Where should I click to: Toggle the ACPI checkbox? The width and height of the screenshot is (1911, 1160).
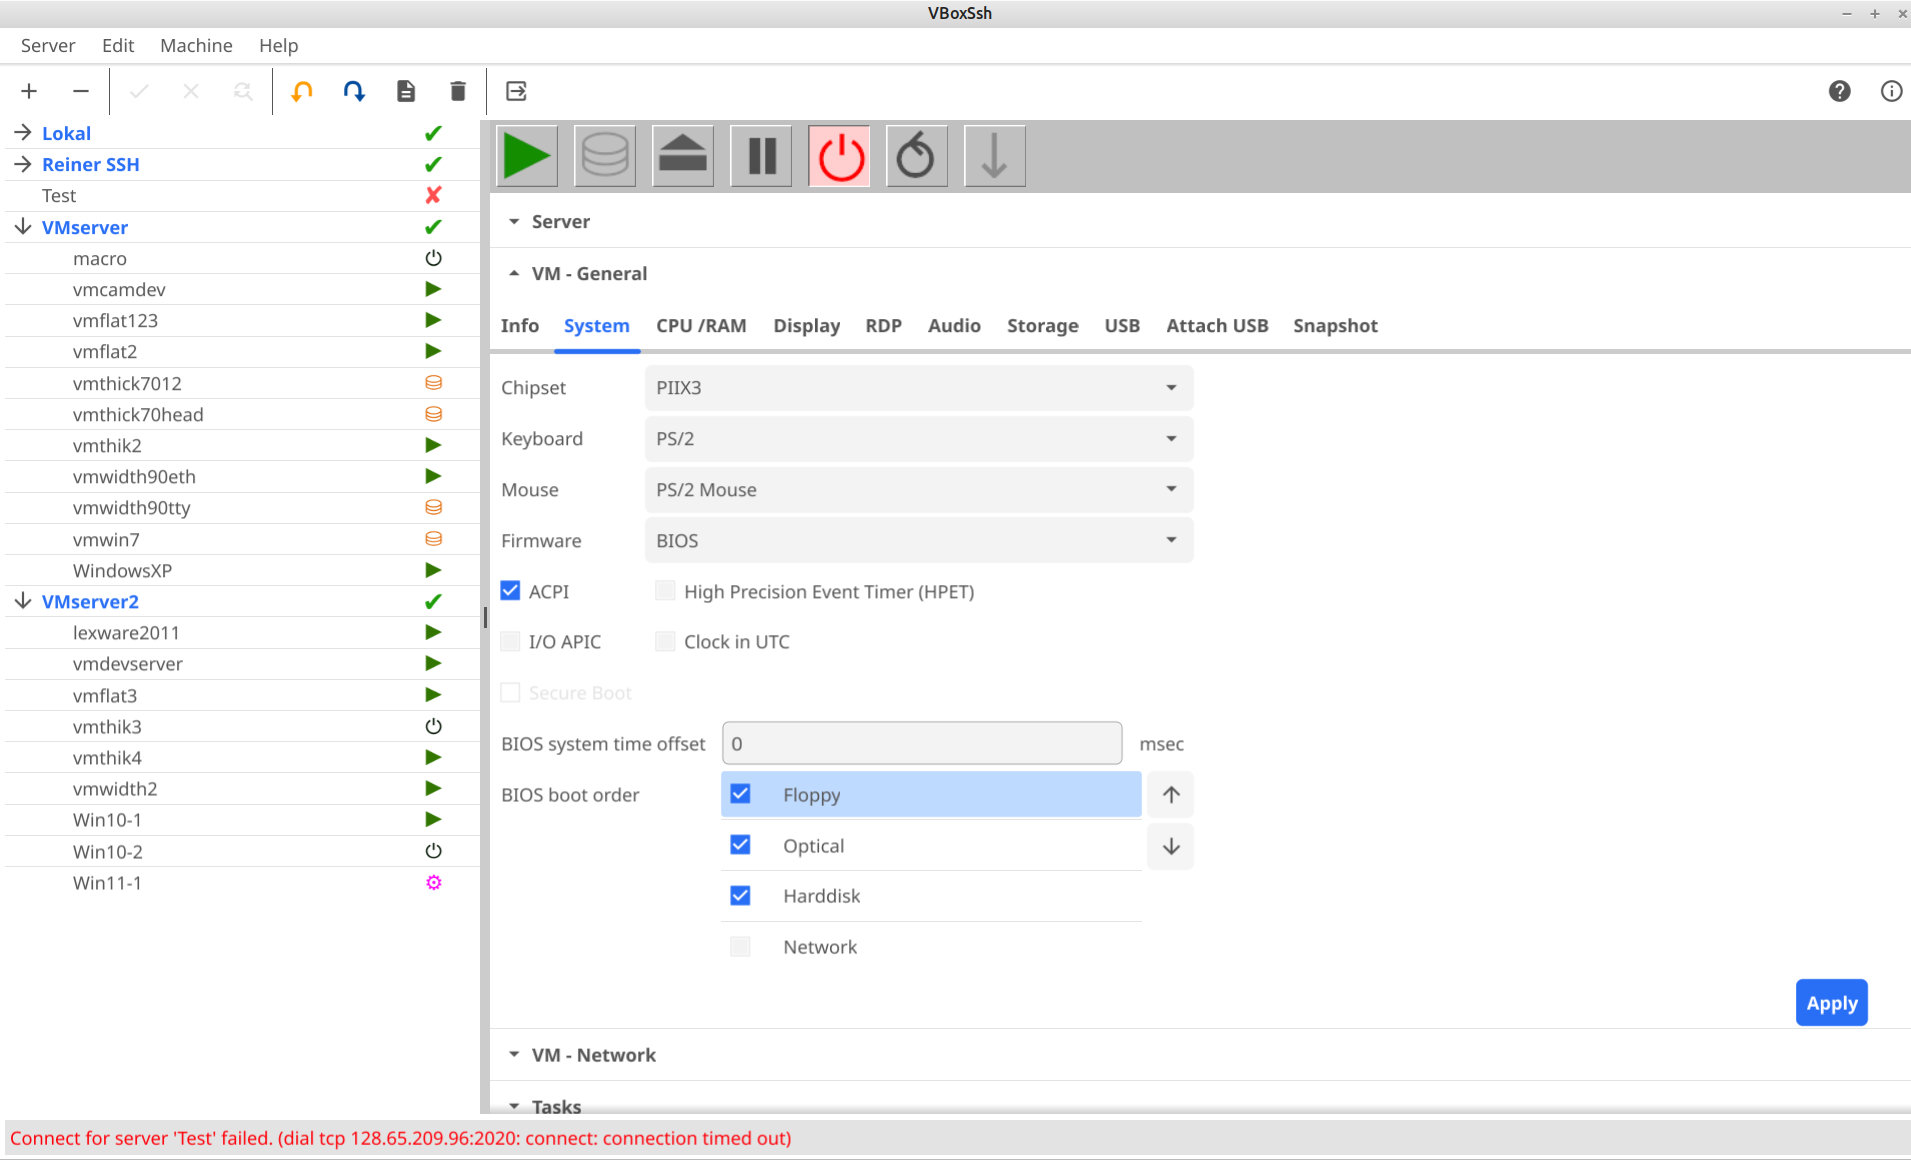coord(510,591)
